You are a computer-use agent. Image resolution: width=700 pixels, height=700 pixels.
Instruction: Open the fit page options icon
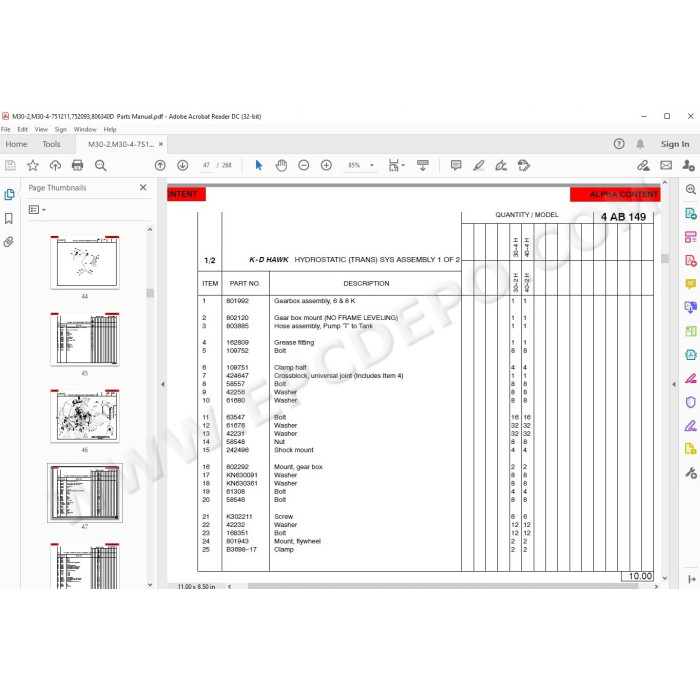(x=396, y=166)
